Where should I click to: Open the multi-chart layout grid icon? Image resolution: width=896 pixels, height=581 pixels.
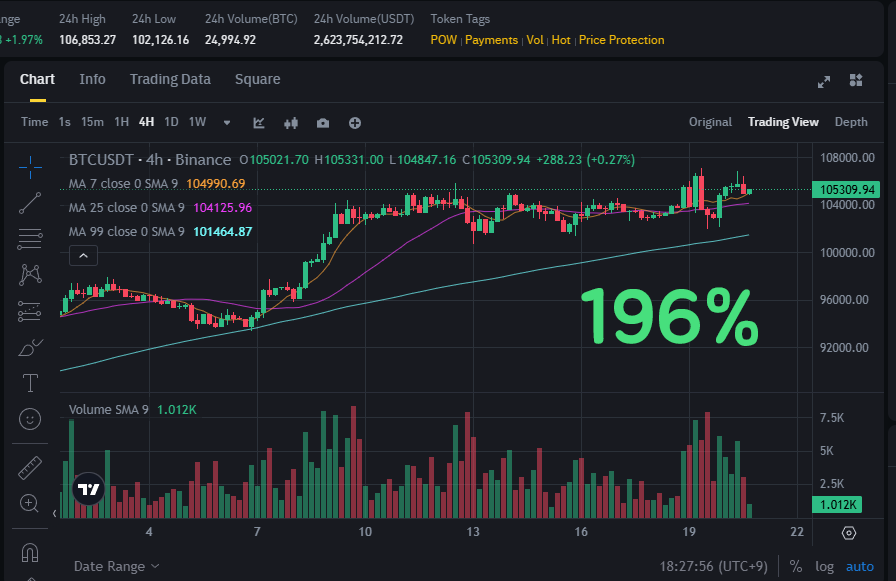(x=856, y=80)
